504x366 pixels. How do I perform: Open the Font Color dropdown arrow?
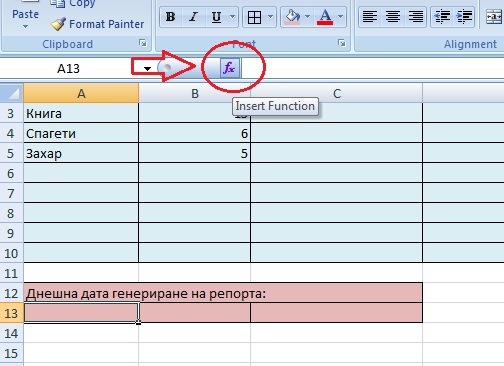pyautogui.click(x=340, y=17)
